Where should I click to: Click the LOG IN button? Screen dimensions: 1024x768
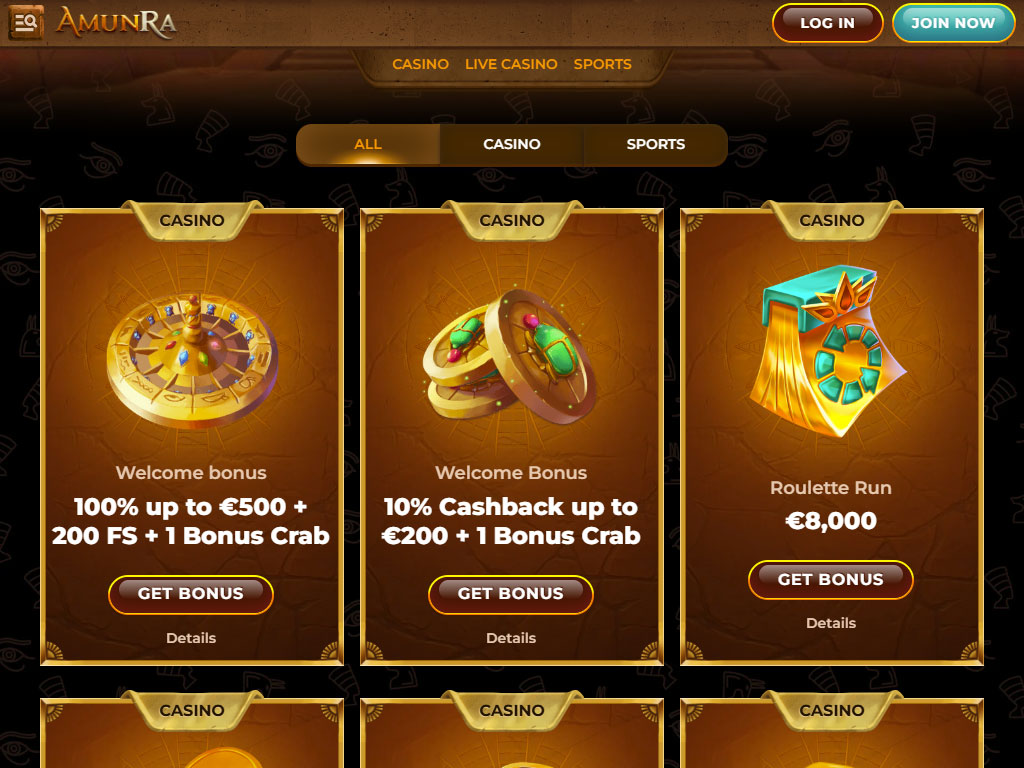[x=827, y=23]
